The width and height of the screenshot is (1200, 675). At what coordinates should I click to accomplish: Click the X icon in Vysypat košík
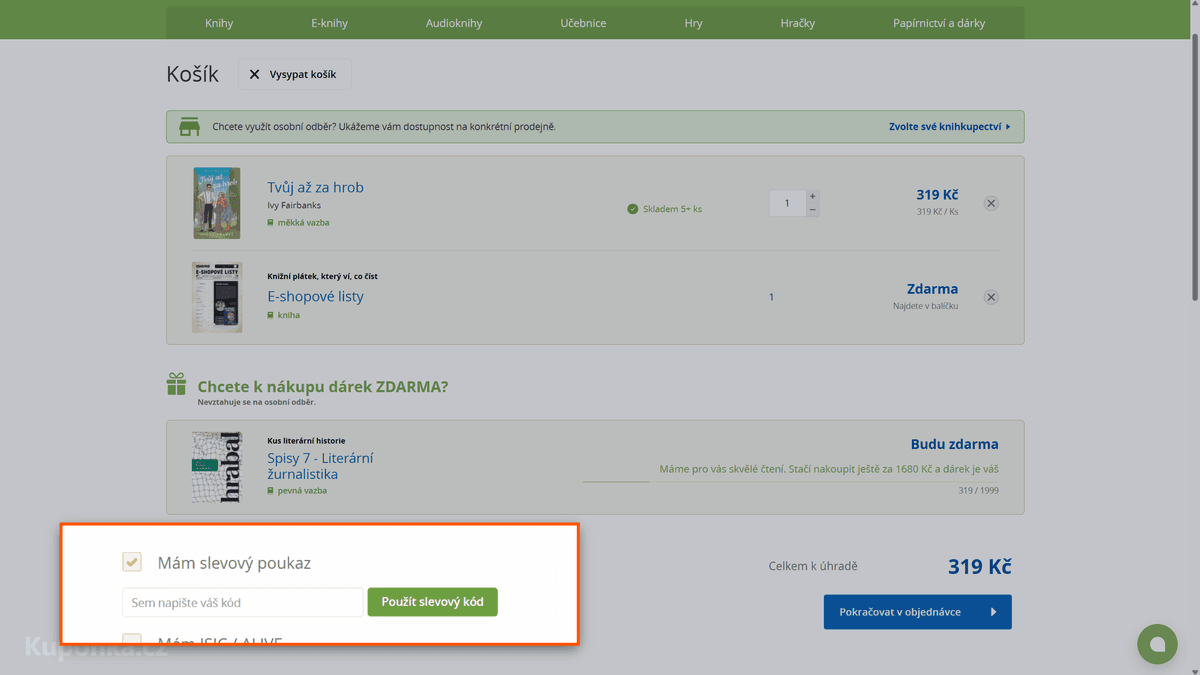pyautogui.click(x=254, y=74)
